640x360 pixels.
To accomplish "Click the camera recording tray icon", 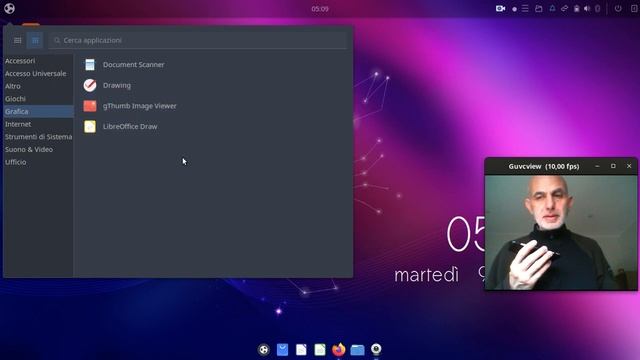I will pyautogui.click(x=500, y=9).
